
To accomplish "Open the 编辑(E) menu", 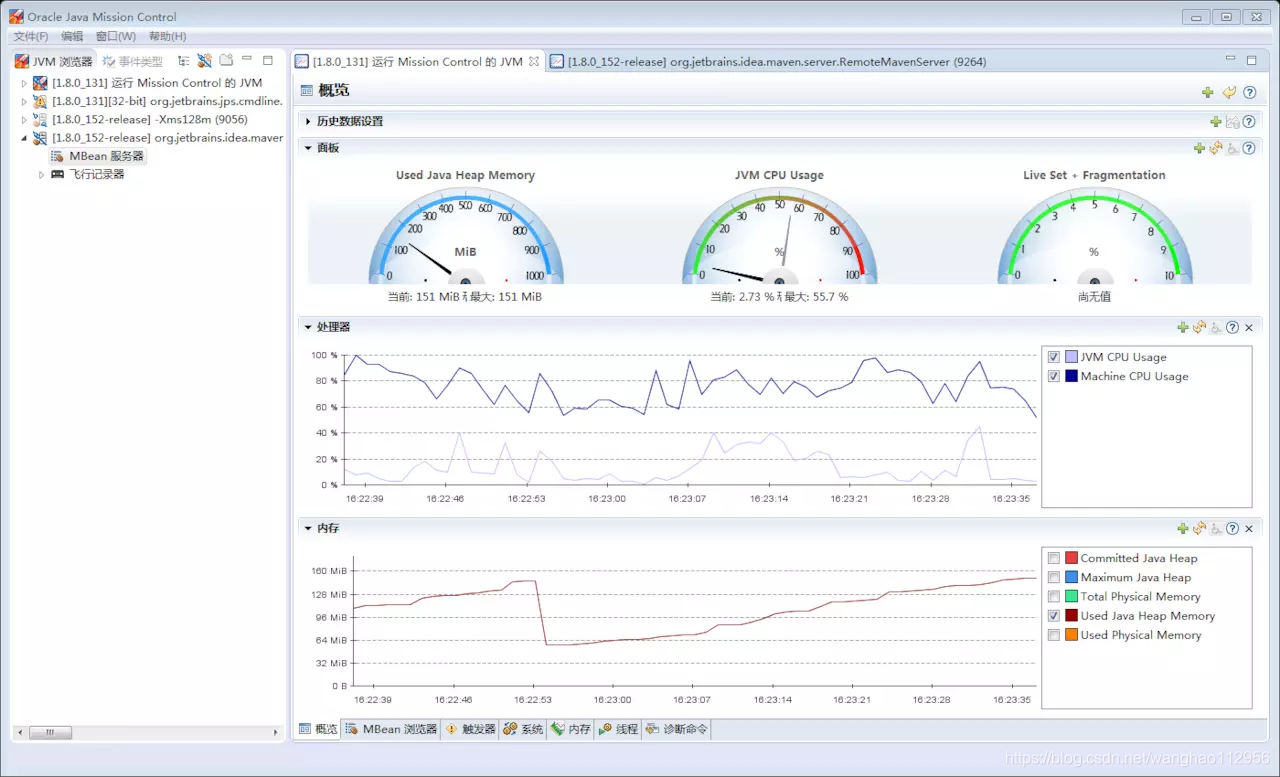I will pos(72,36).
